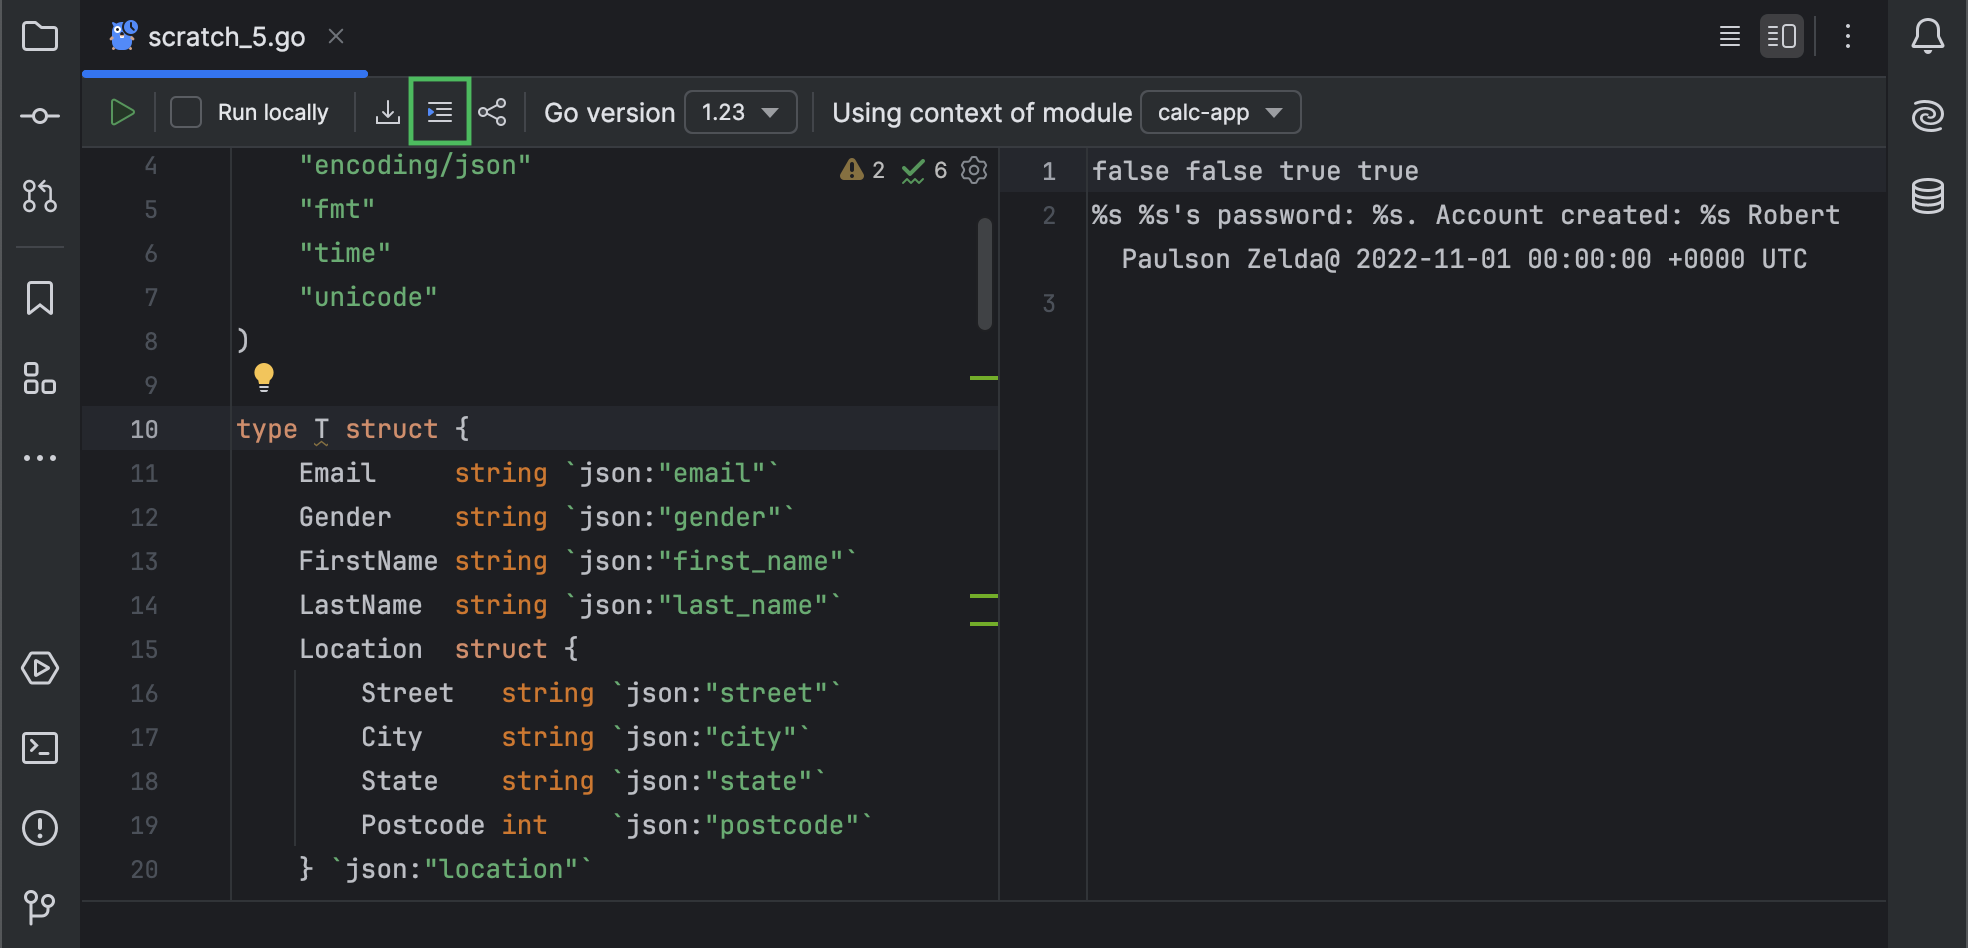The image size is (1968, 948).
Task: Open the AI Assistant panel
Action: click(x=1928, y=115)
